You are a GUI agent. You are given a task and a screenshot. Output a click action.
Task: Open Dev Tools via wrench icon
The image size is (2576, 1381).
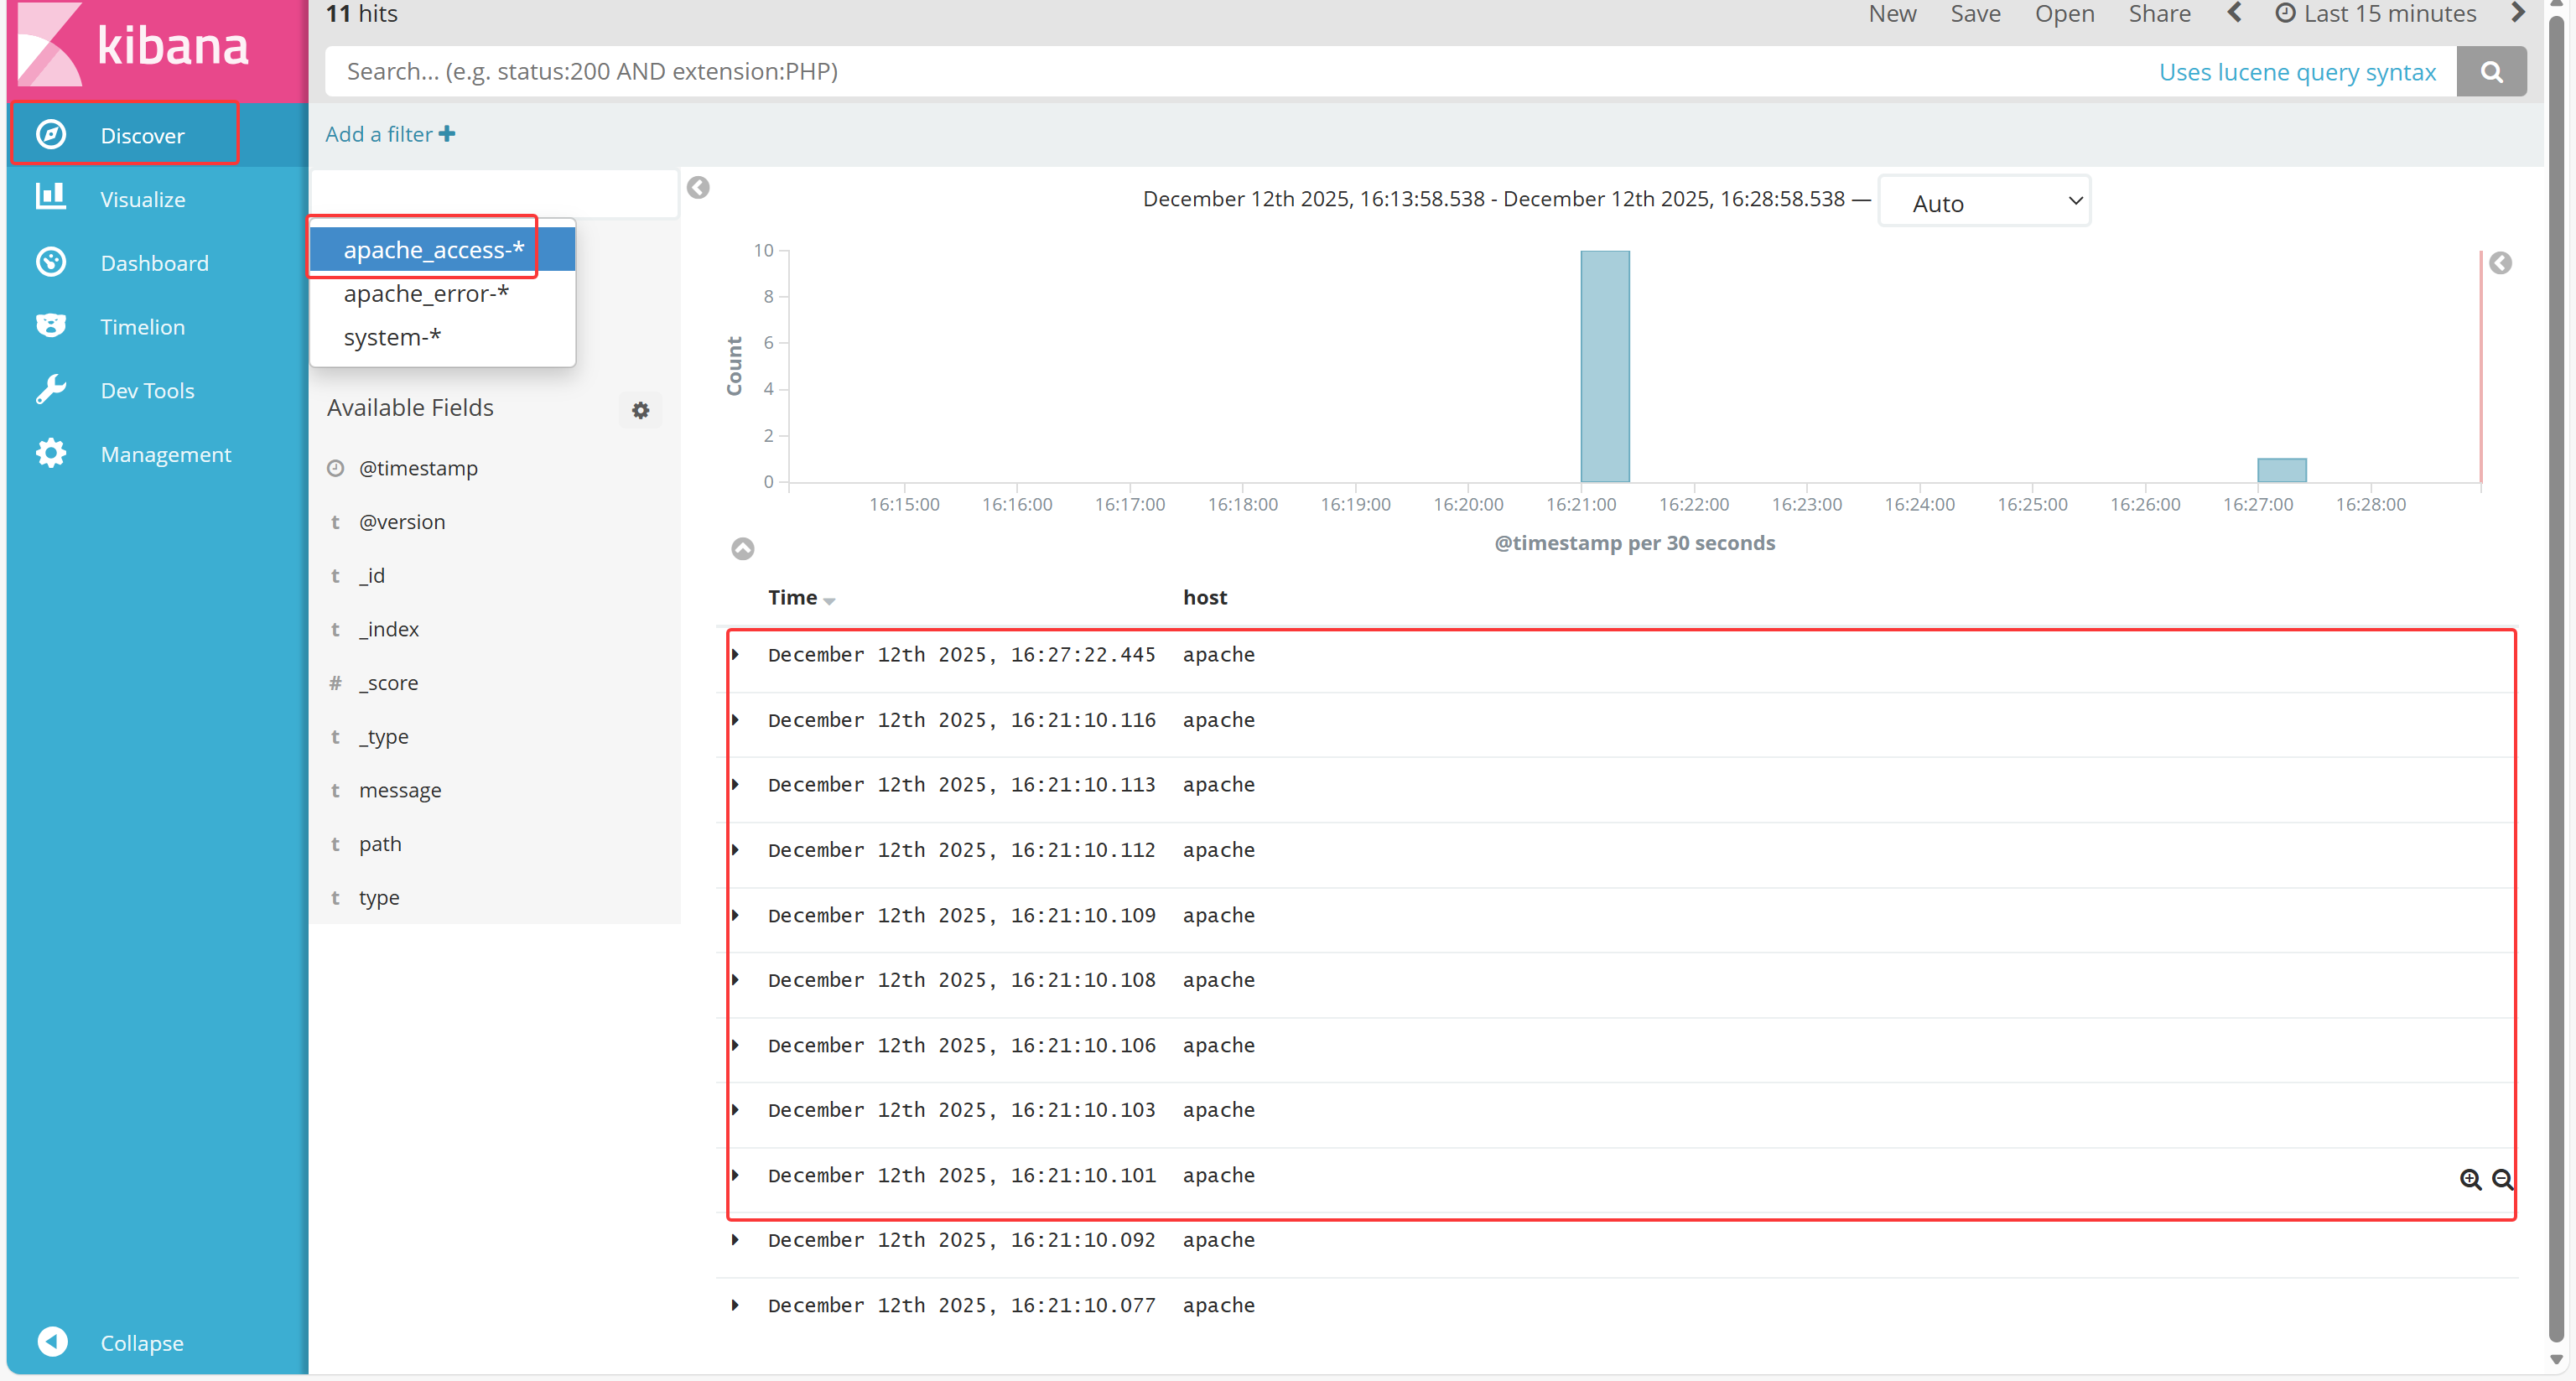coord(51,390)
